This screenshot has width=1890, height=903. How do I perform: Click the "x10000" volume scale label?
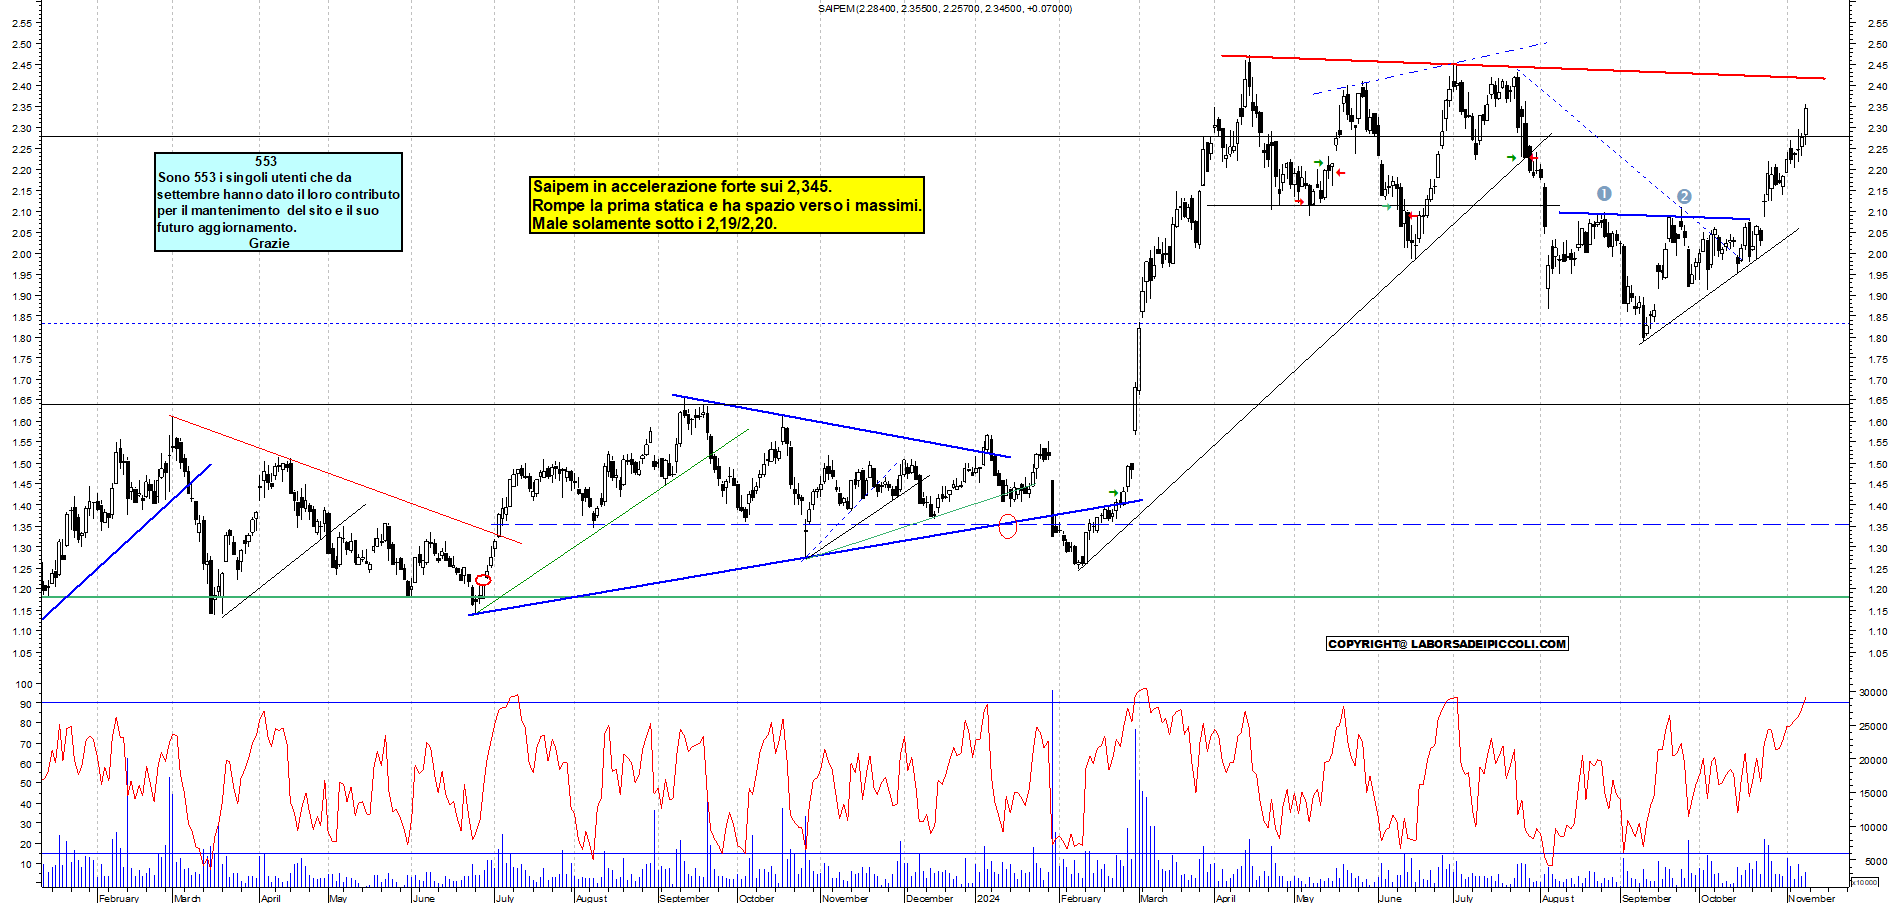coord(1864,882)
